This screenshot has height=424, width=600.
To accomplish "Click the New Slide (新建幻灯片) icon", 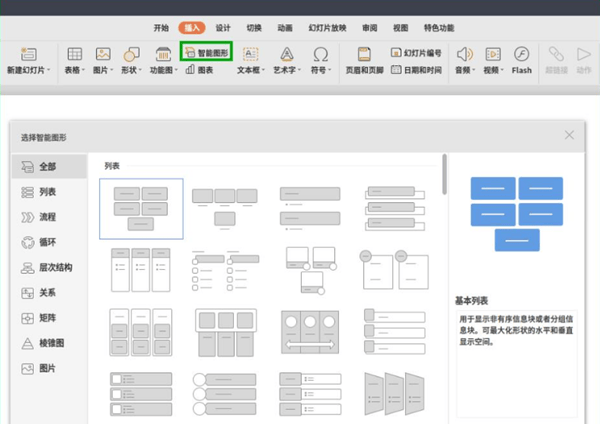I will tap(28, 54).
